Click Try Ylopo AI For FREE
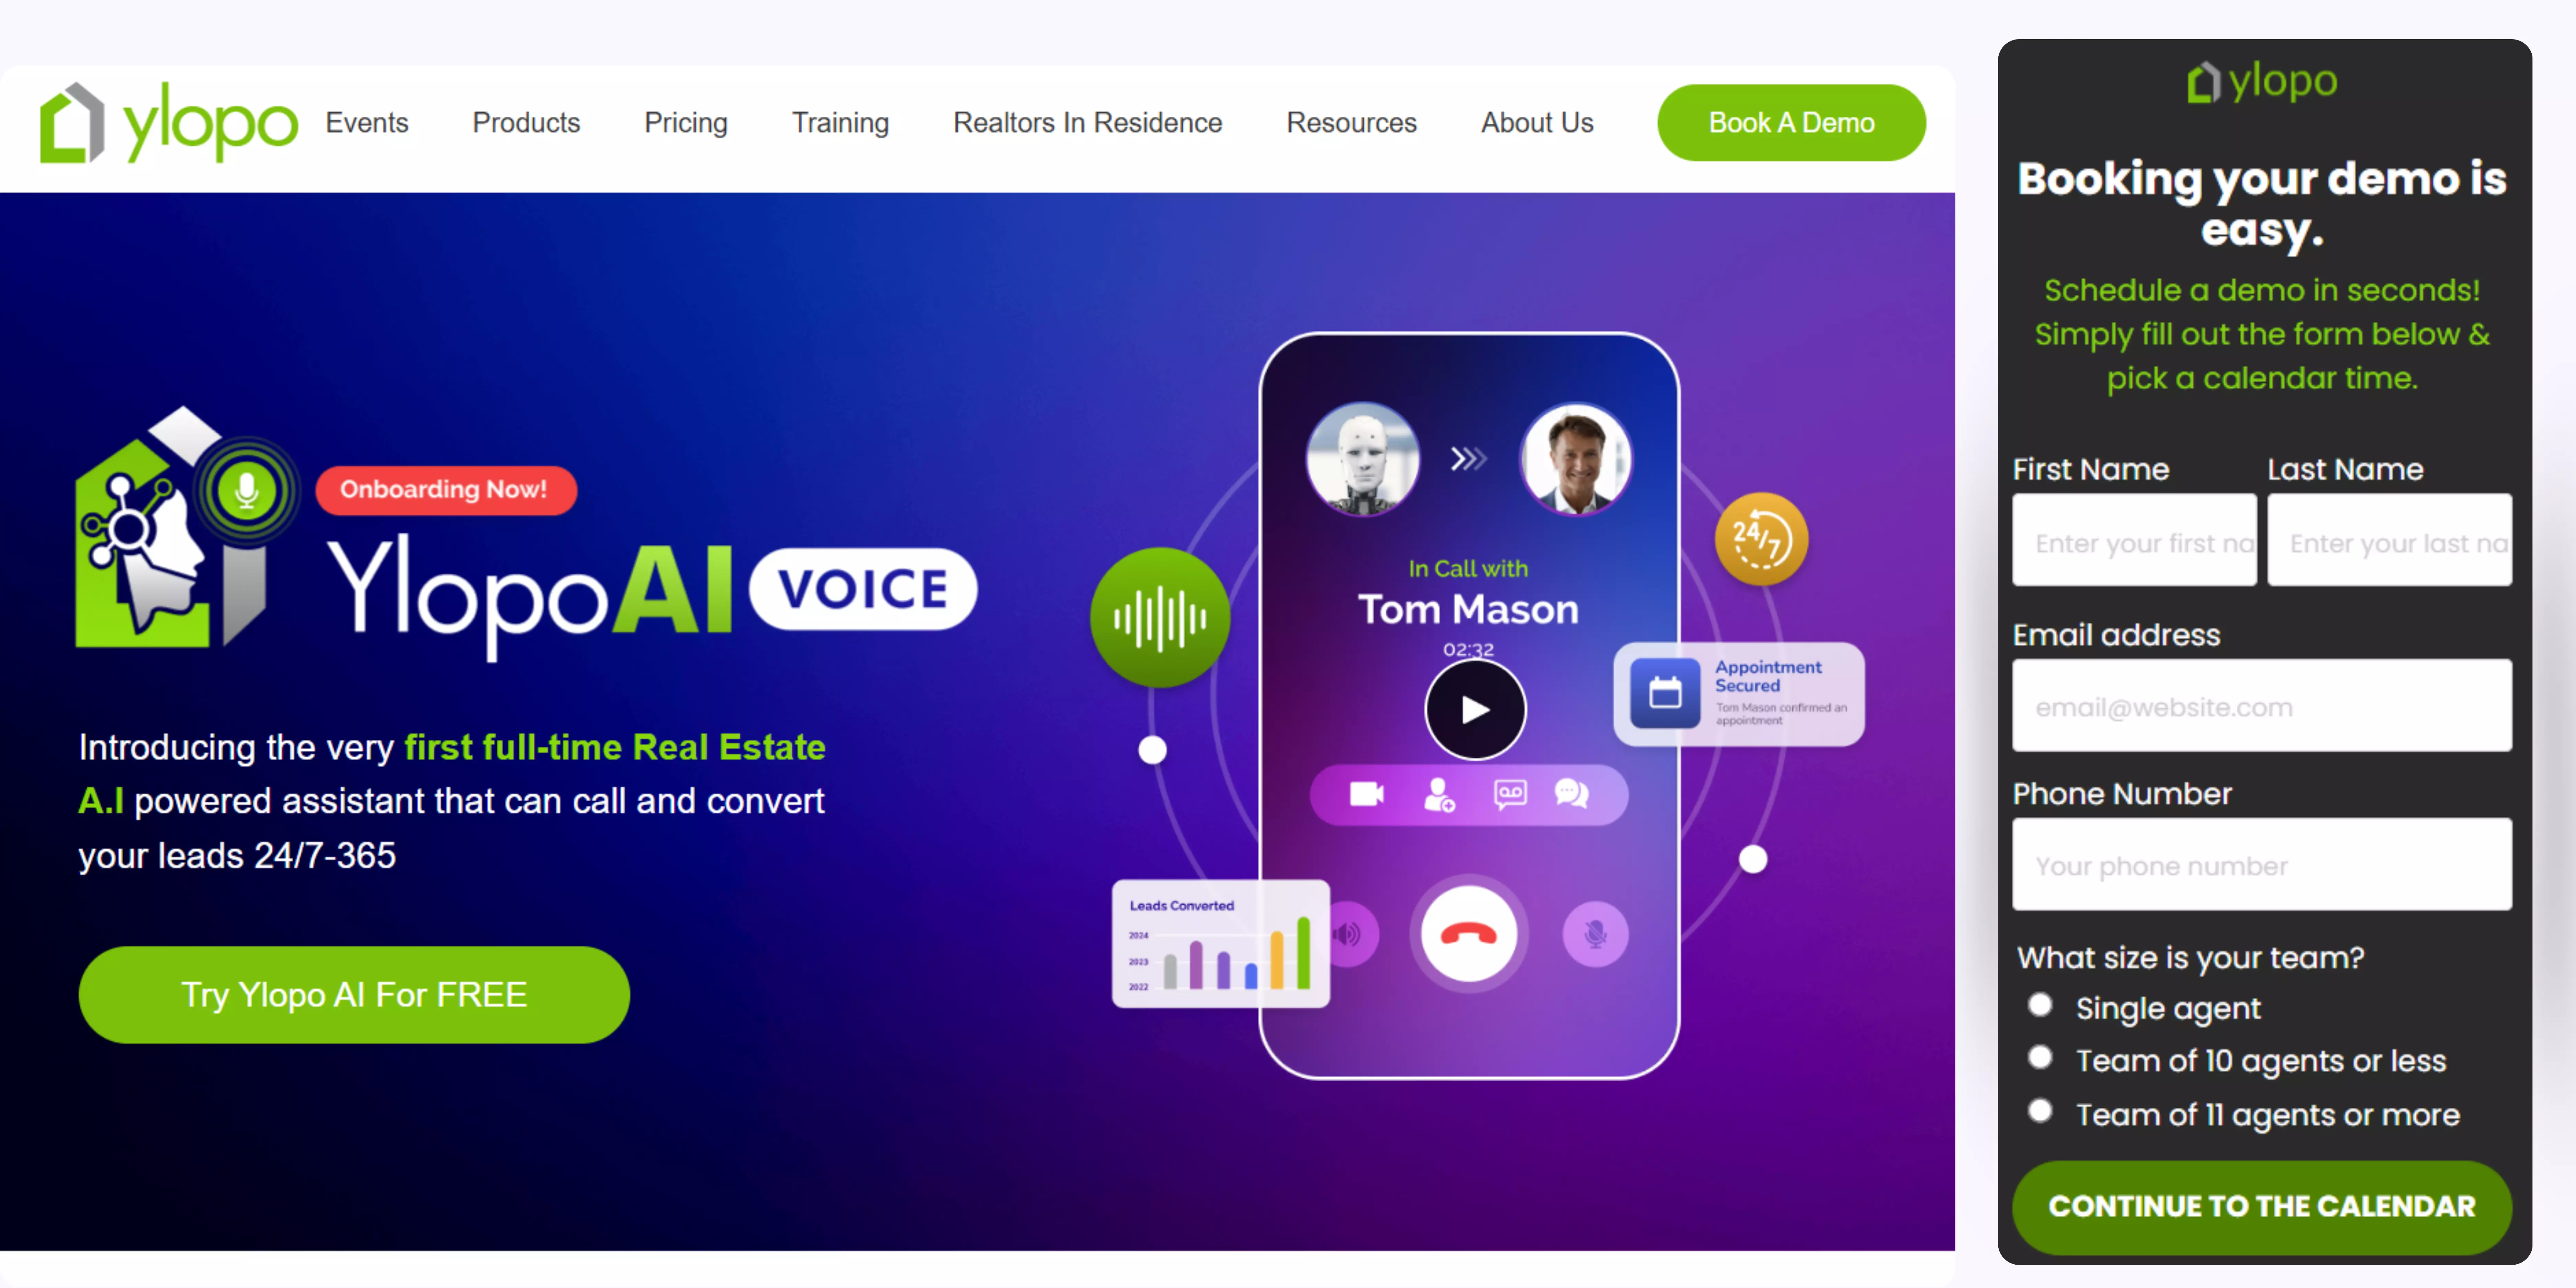 [354, 995]
